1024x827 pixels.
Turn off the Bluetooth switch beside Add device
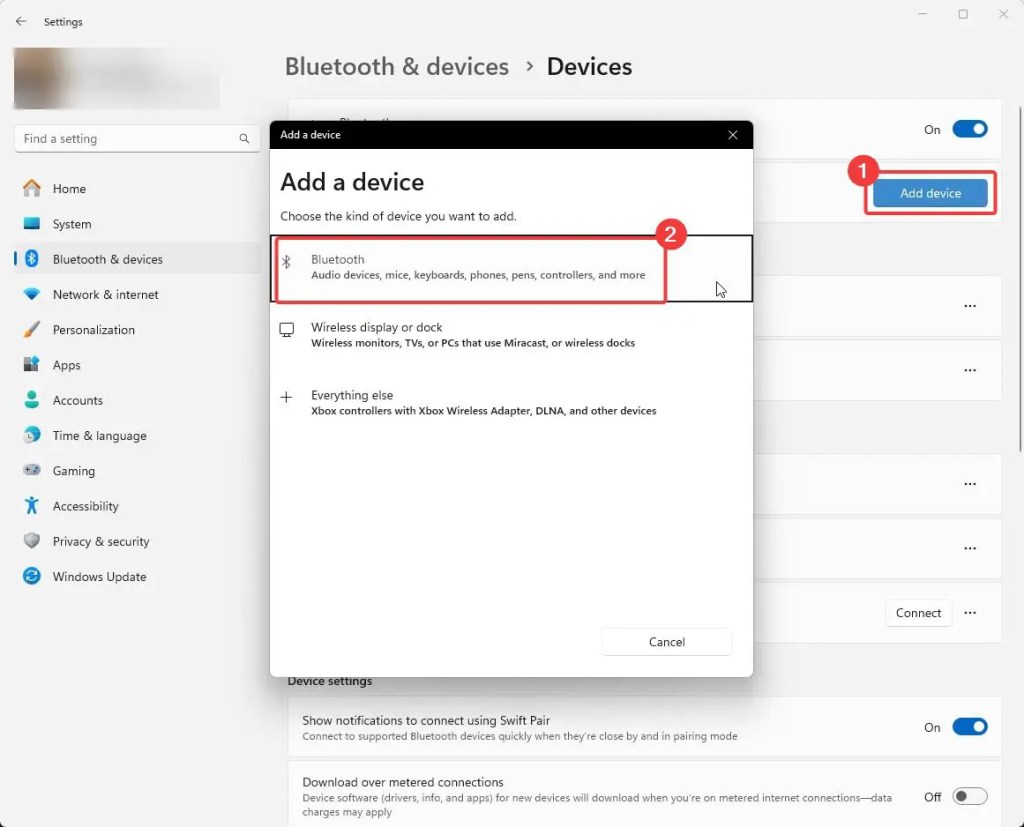(970, 129)
